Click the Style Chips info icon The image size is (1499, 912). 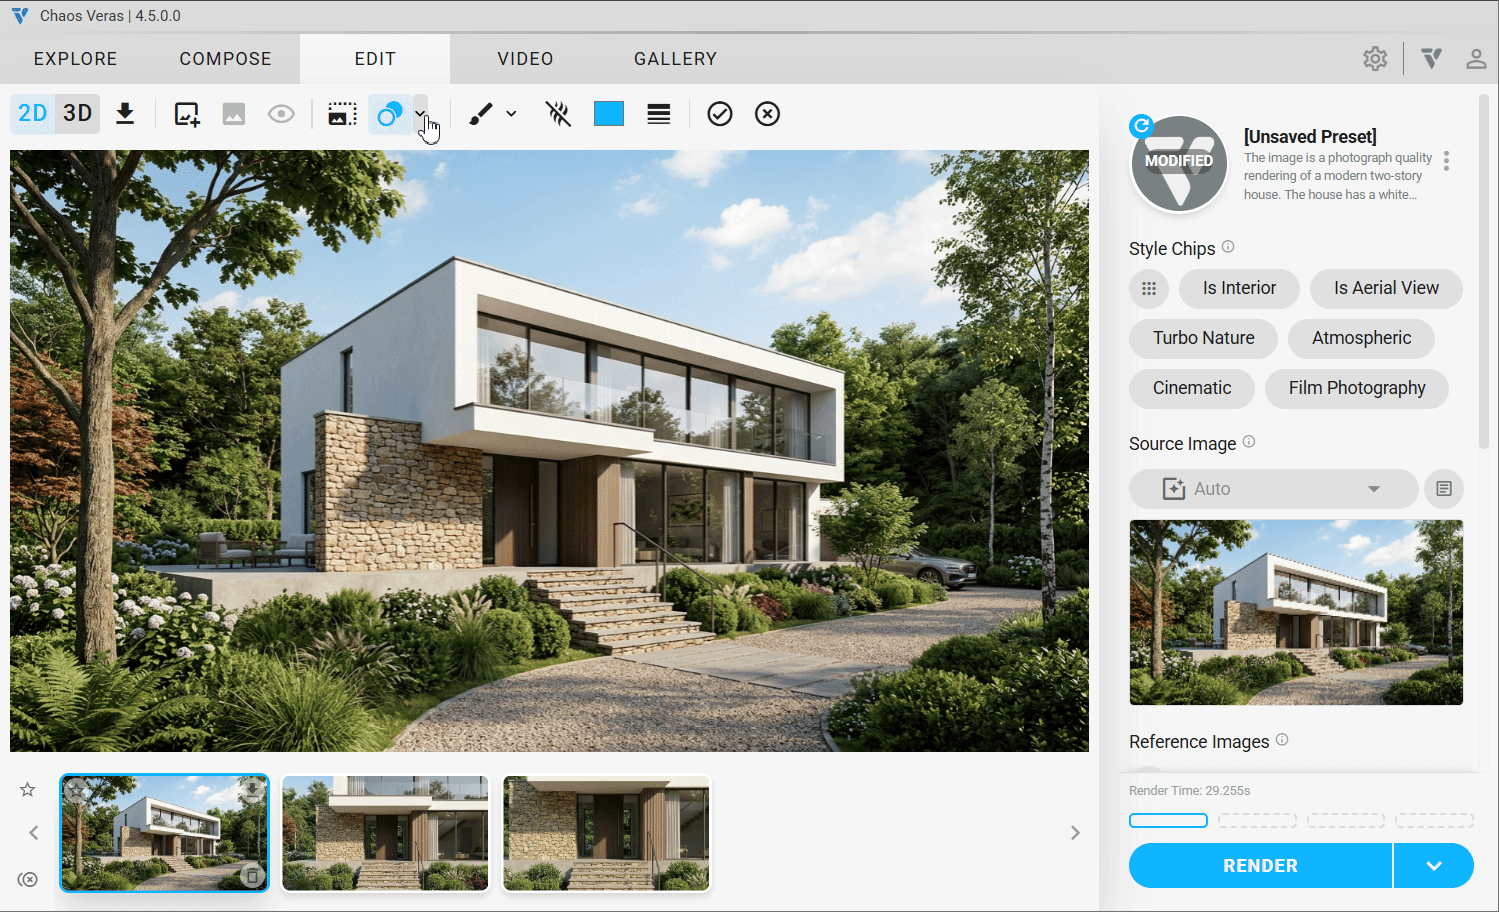point(1228,247)
